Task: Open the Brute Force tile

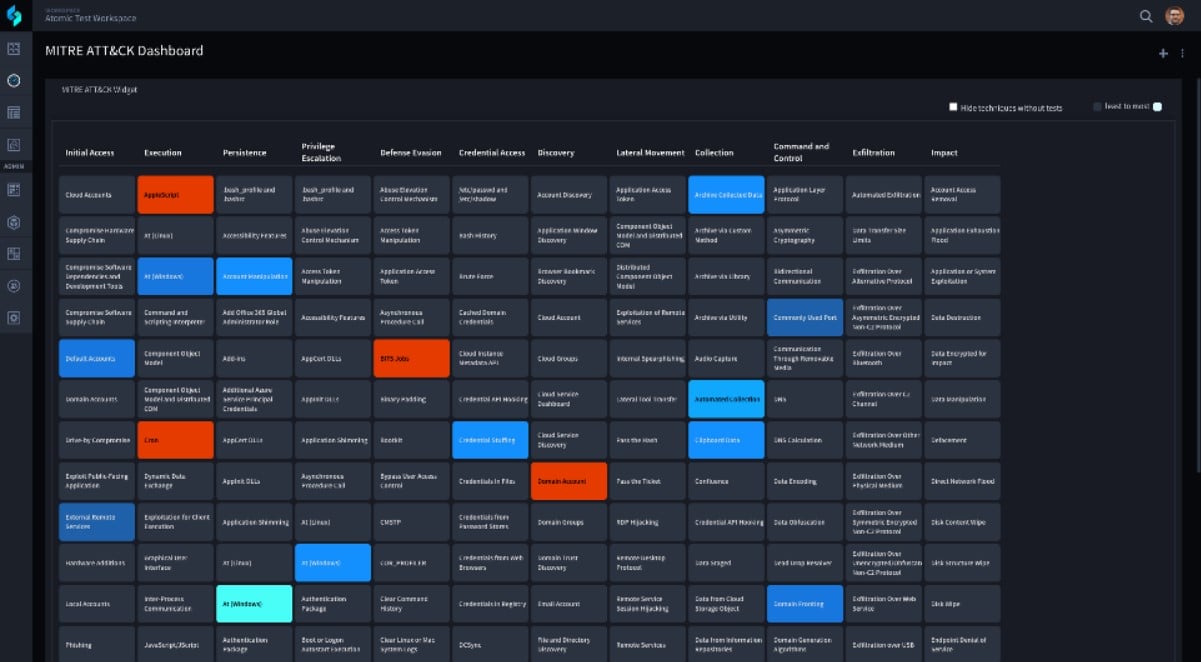Action: point(491,276)
